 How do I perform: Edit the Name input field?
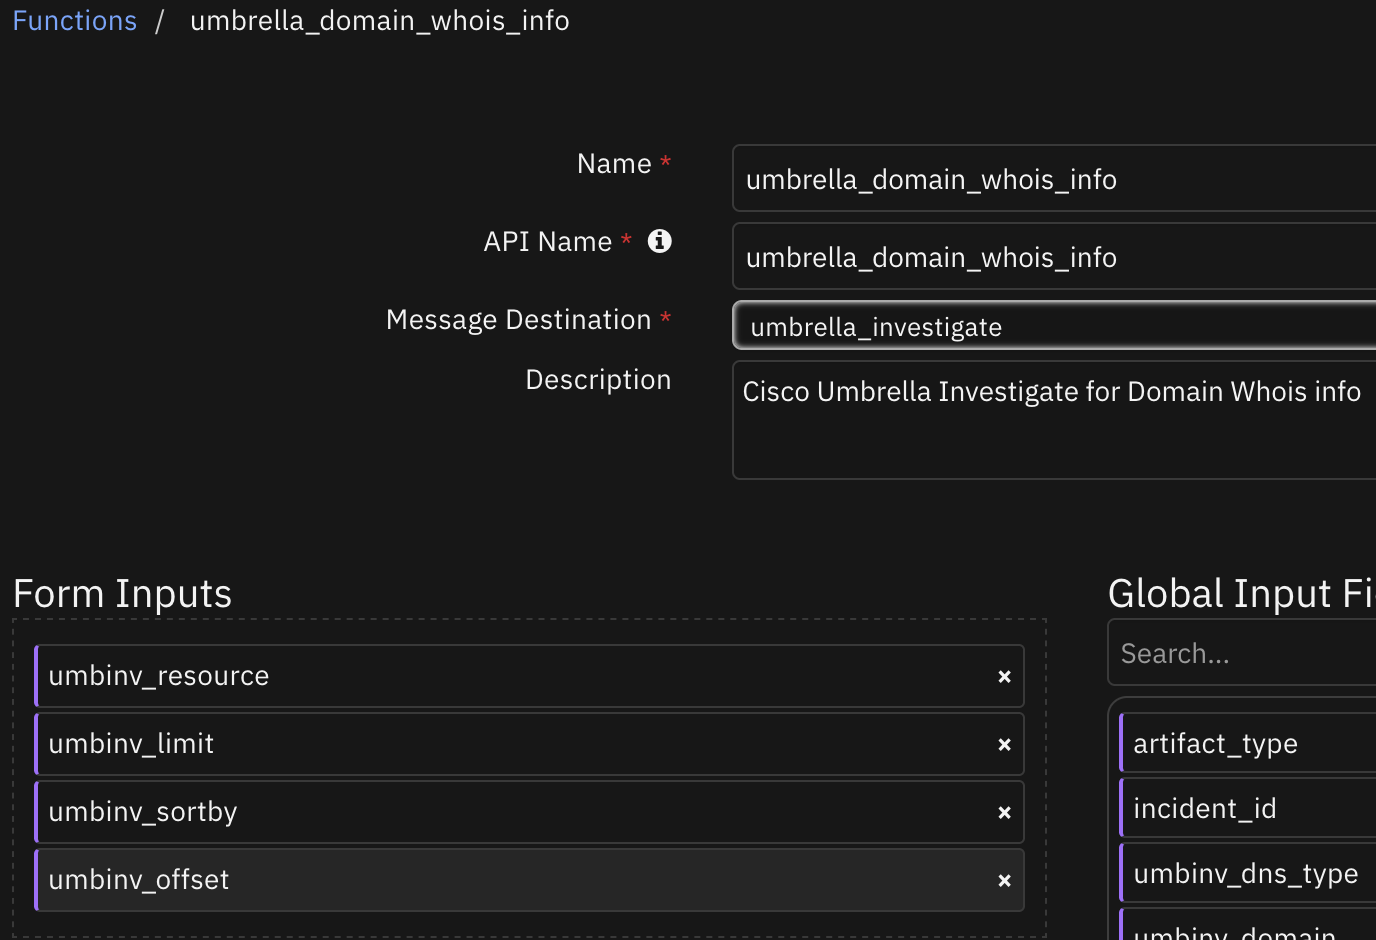point(1054,178)
